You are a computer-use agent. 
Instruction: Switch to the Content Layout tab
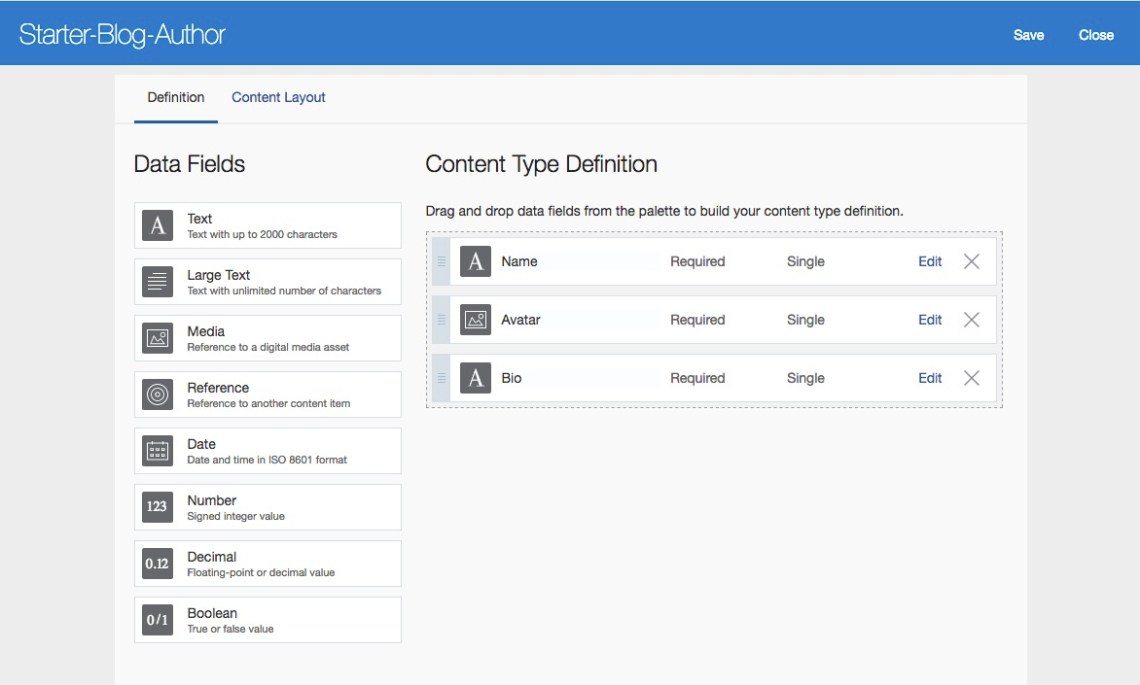(278, 97)
